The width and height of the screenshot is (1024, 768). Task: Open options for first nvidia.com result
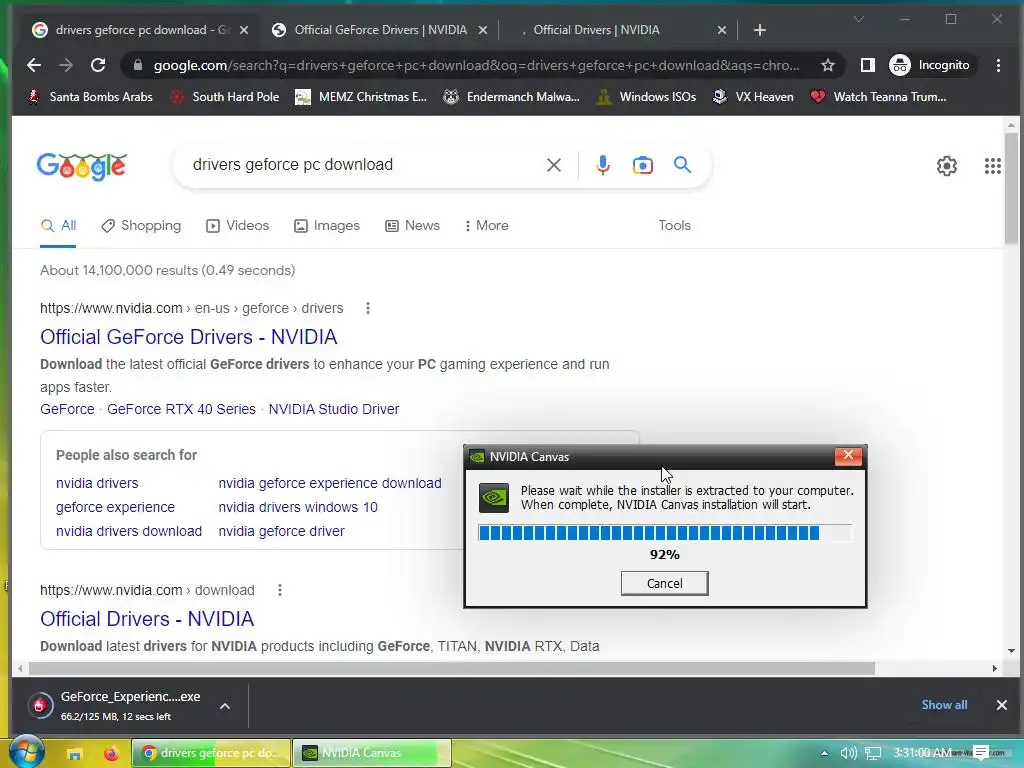tap(368, 308)
